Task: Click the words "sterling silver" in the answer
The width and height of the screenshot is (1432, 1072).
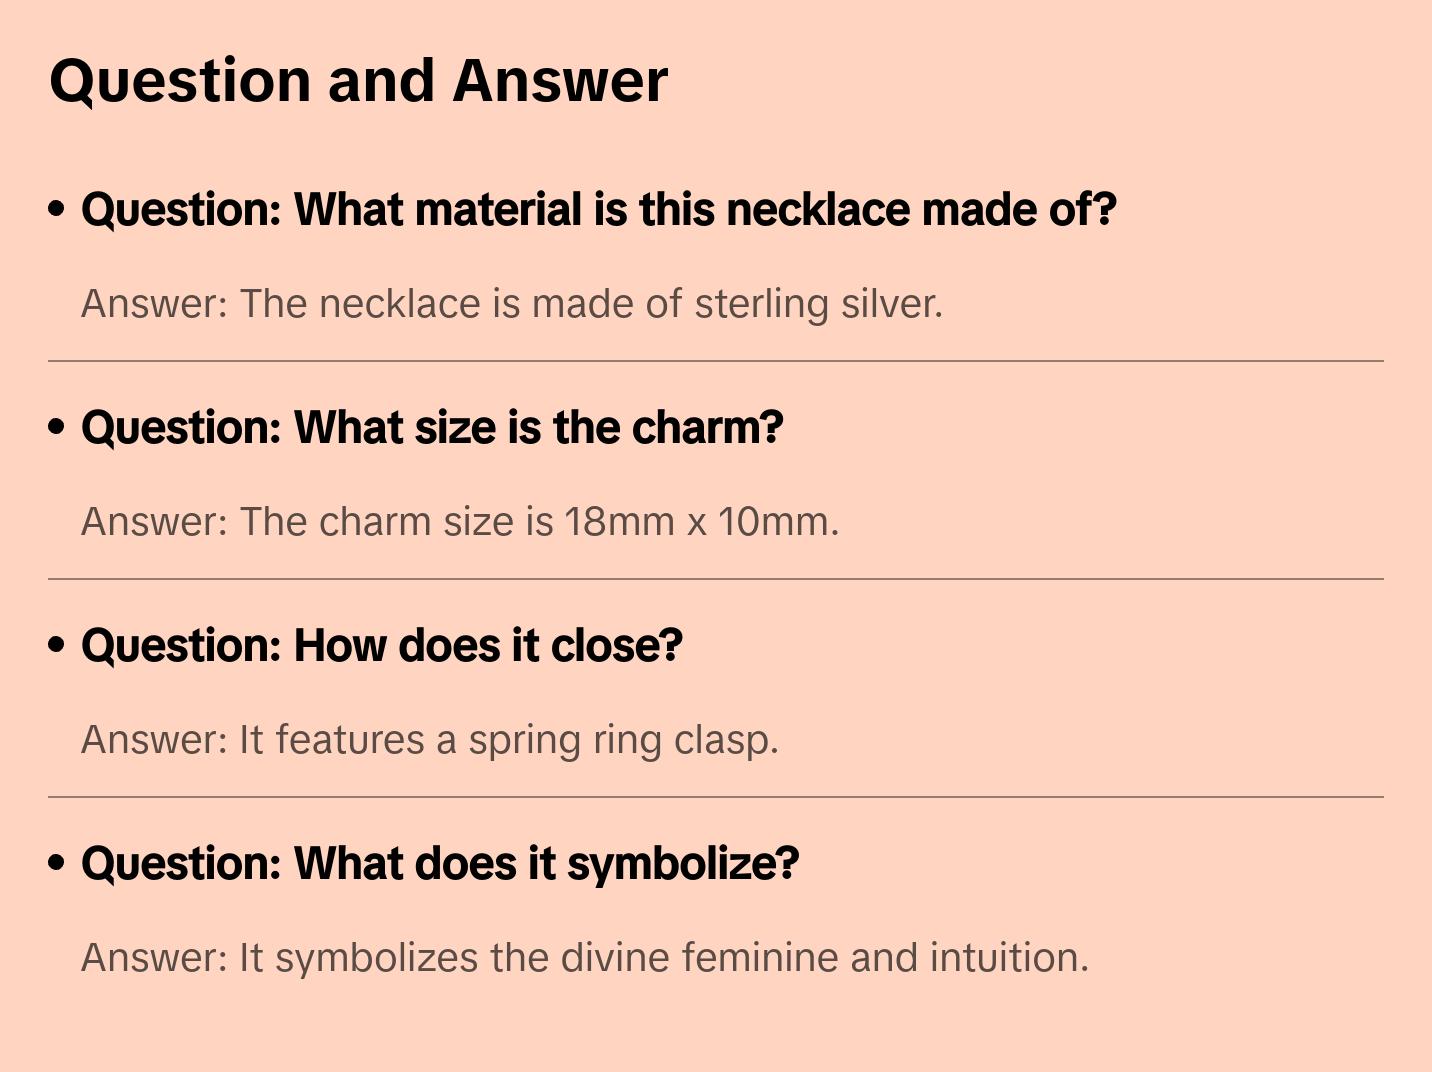Action: pyautogui.click(x=818, y=304)
